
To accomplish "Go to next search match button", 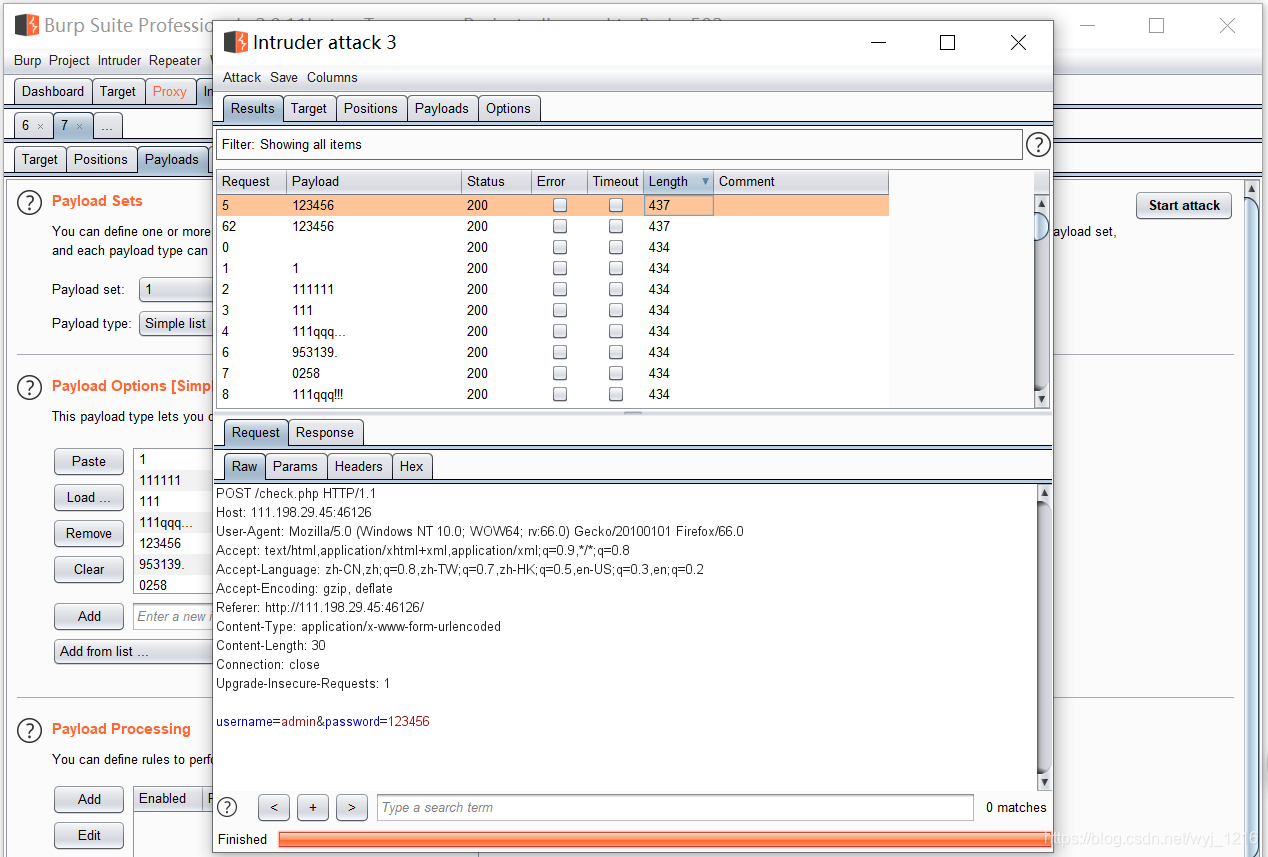I will pyautogui.click(x=351, y=808).
